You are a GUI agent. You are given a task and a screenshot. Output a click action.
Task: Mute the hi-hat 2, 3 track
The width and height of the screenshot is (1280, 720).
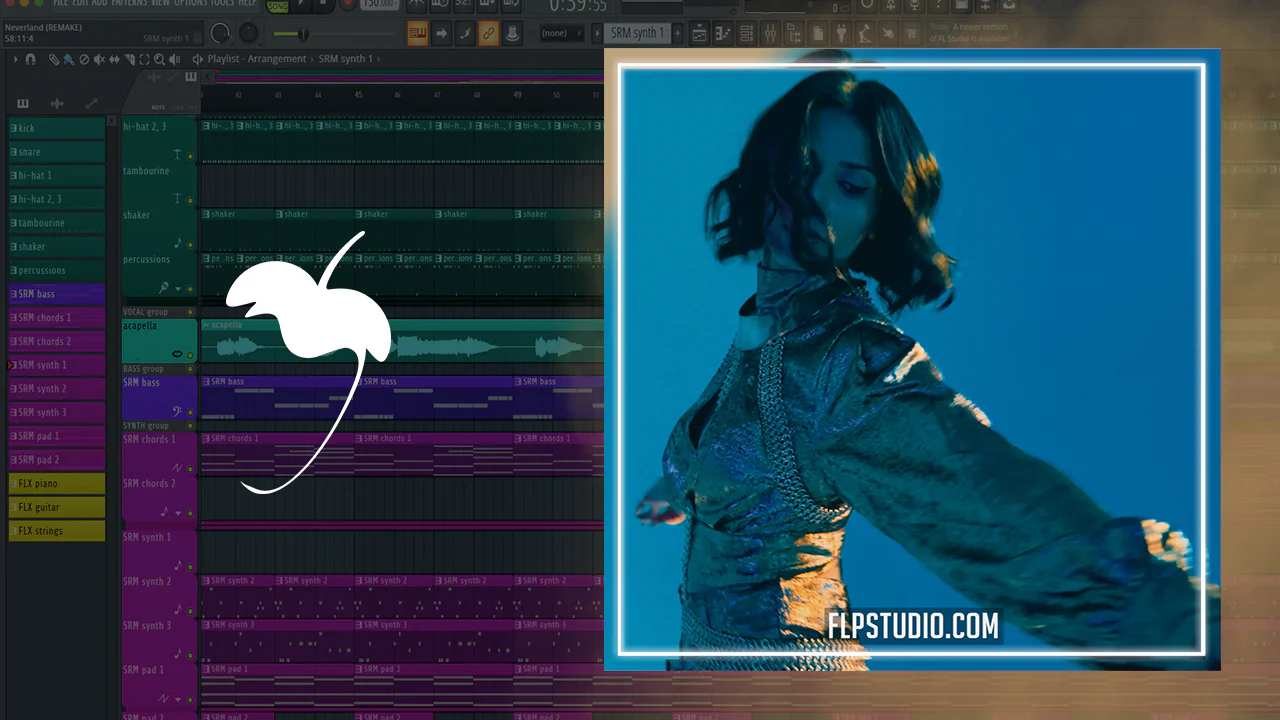tap(190, 157)
